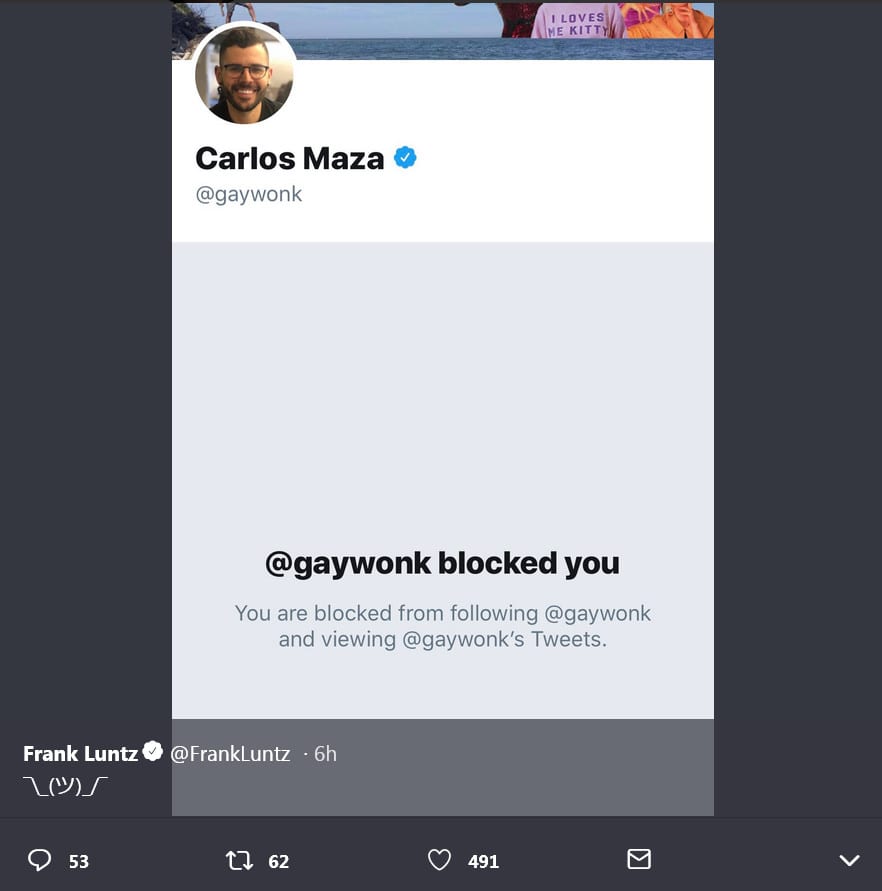Click the reply count 53
The height and width of the screenshot is (891, 882).
pos(79,861)
